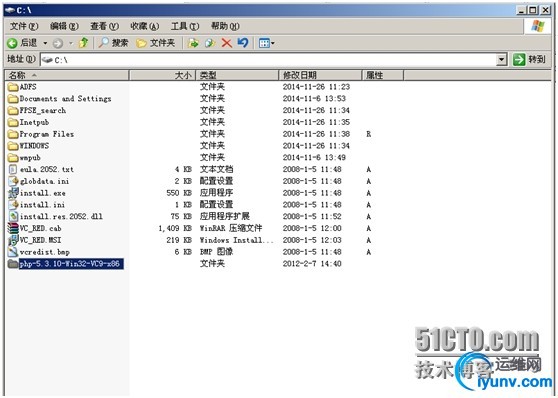Click the Forward arrow toolbar icon
This screenshot has height=398, width=558.
58,43
